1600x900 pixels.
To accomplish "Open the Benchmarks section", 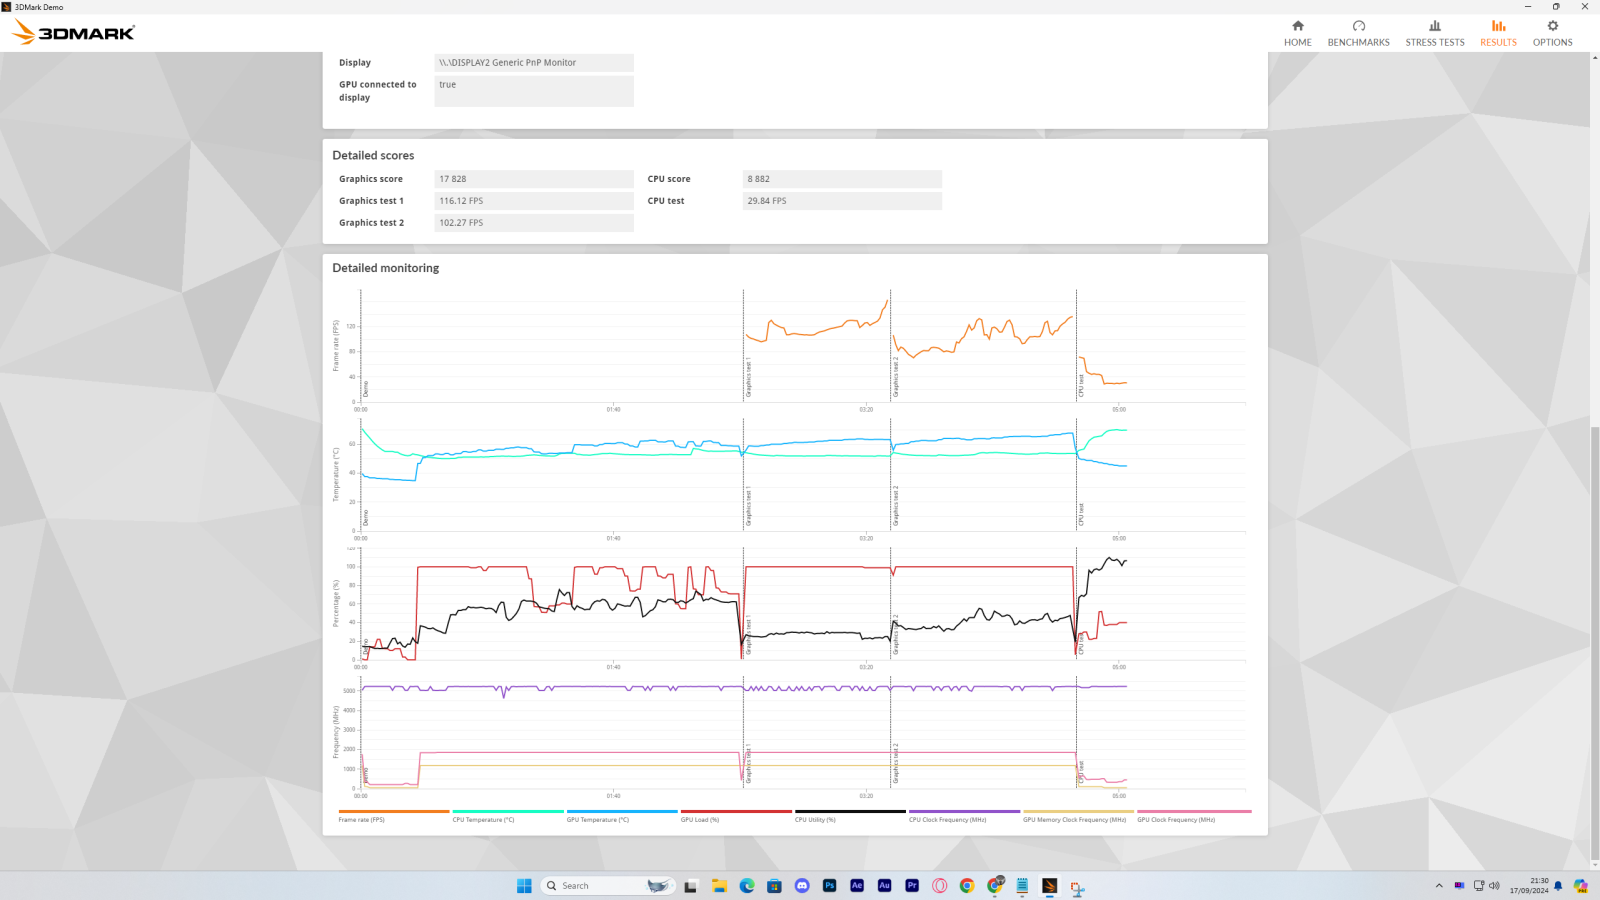I will pos(1358,33).
